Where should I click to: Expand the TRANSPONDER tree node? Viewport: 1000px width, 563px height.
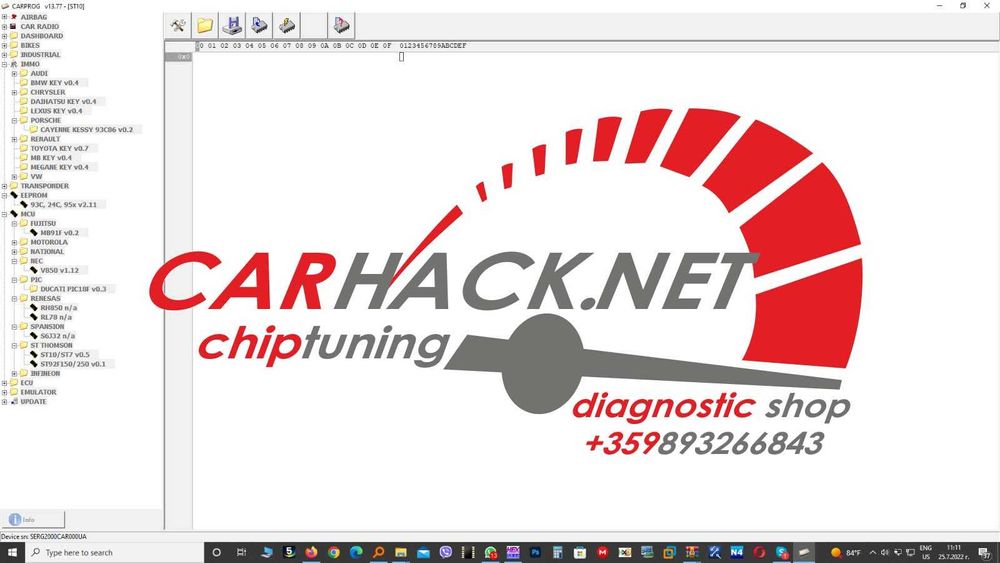(4, 186)
